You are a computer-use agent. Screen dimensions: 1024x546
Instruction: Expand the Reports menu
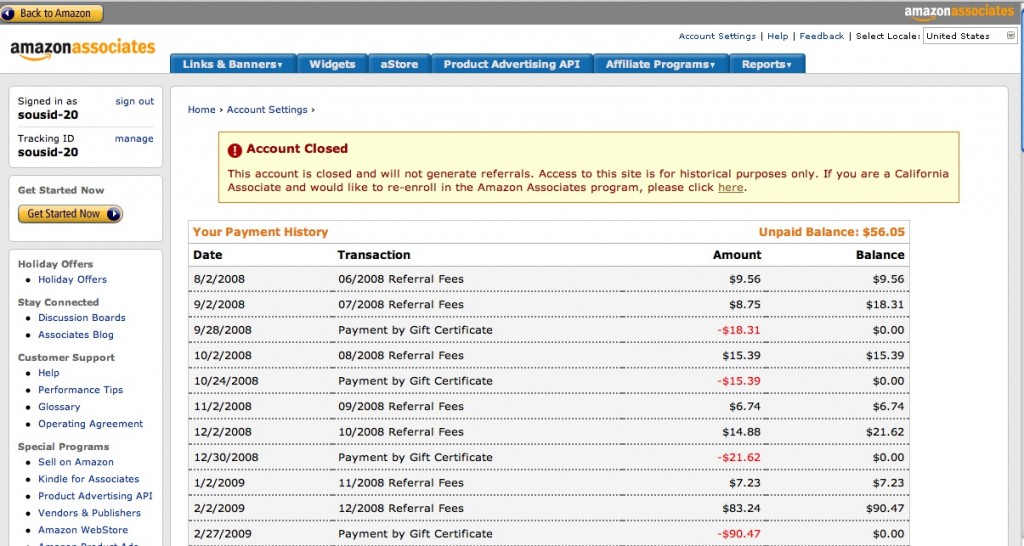[x=766, y=64]
